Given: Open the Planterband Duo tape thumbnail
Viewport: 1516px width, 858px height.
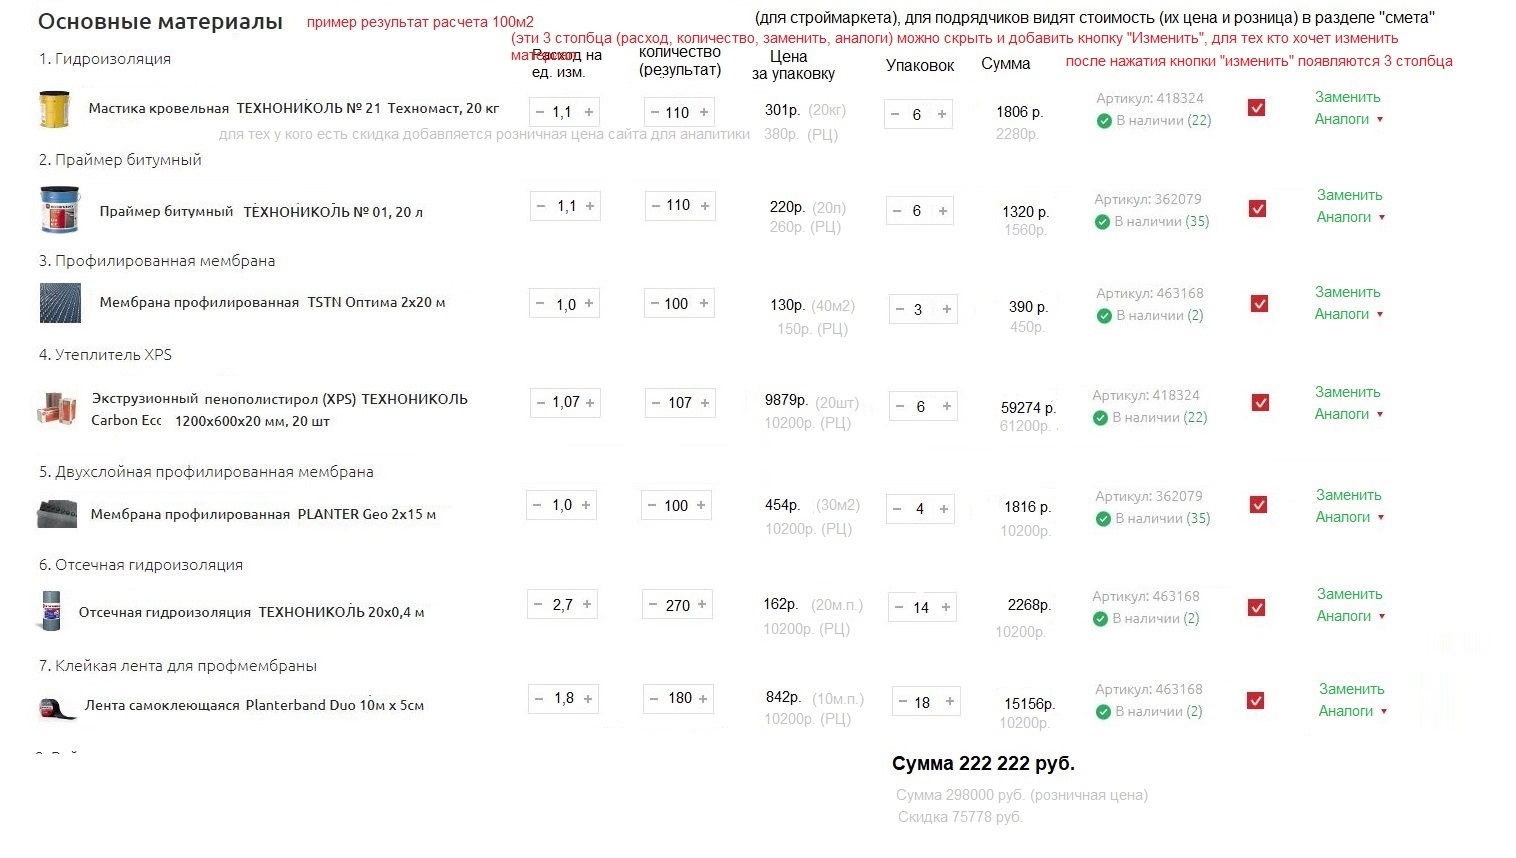Looking at the screenshot, I should [58, 707].
